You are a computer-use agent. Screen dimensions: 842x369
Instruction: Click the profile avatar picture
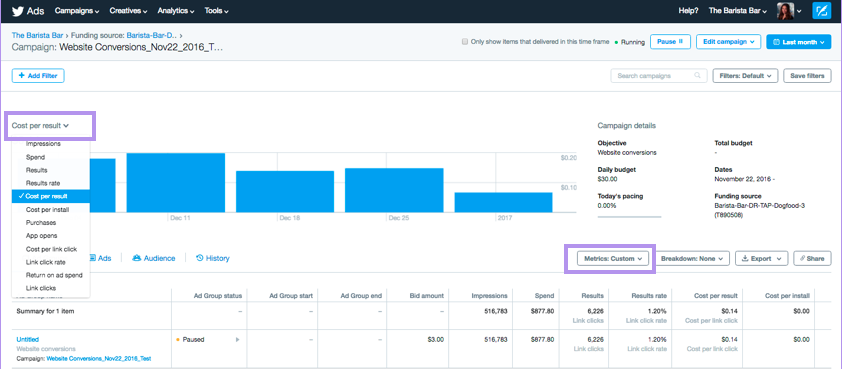(x=785, y=11)
